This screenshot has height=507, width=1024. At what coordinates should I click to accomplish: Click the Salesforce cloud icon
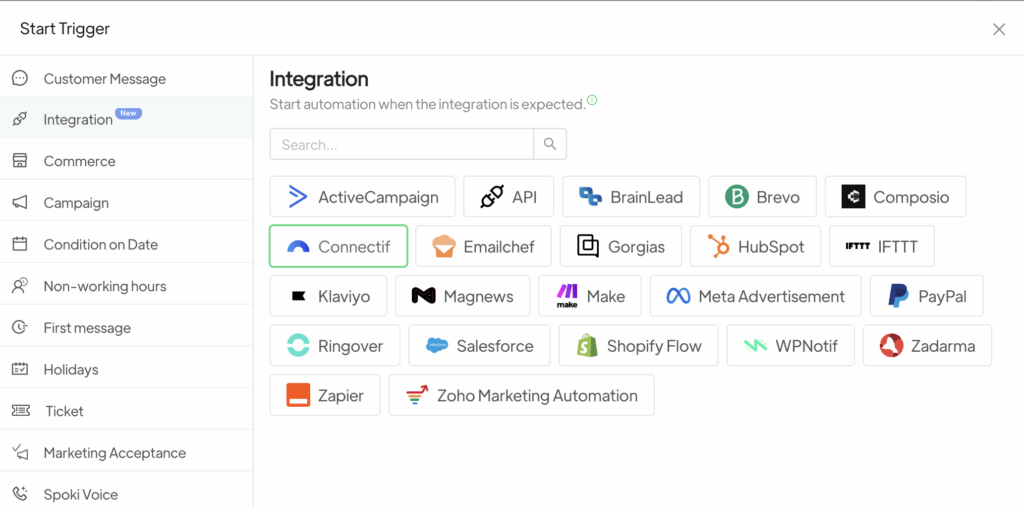(437, 346)
